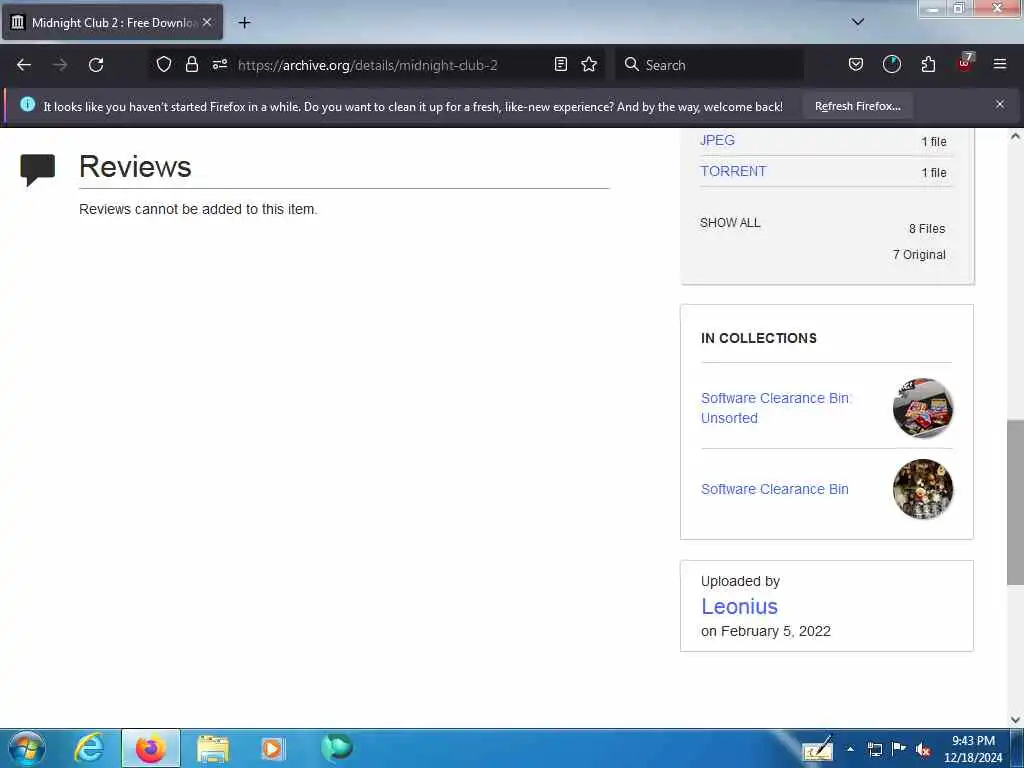Open uploader Leonius profile

click(x=739, y=606)
